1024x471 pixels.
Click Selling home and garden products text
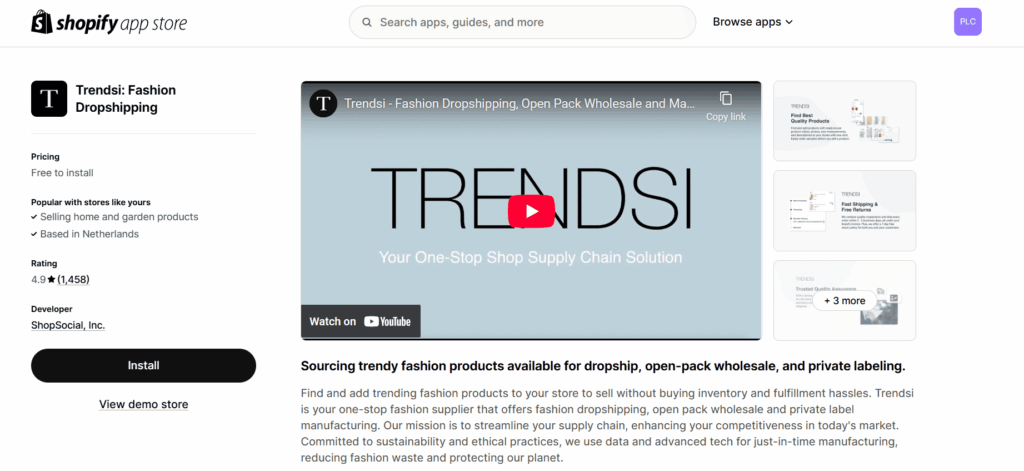[x=120, y=216]
